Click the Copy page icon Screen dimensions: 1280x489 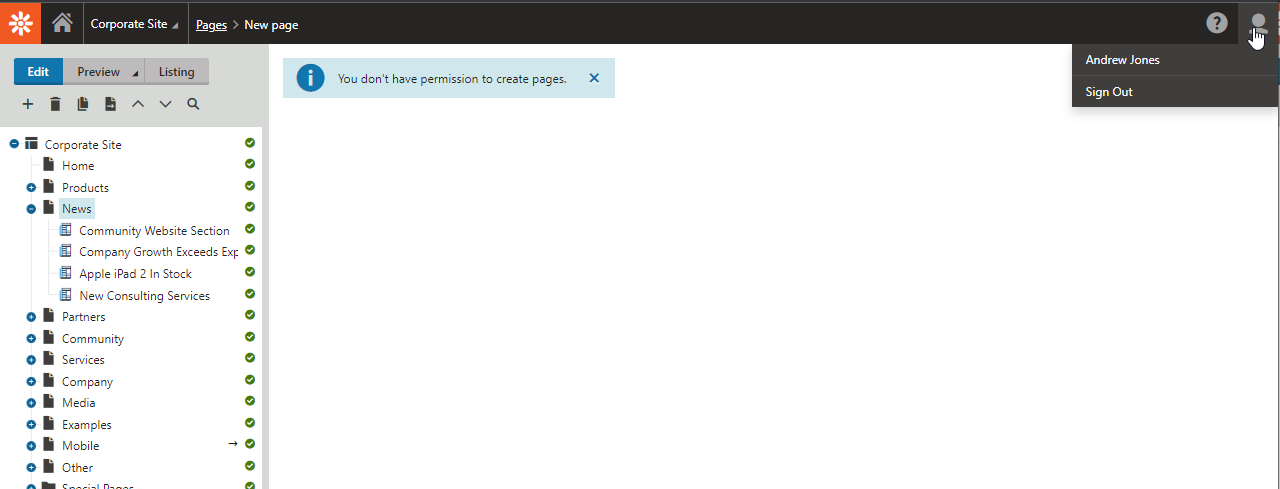tap(83, 104)
